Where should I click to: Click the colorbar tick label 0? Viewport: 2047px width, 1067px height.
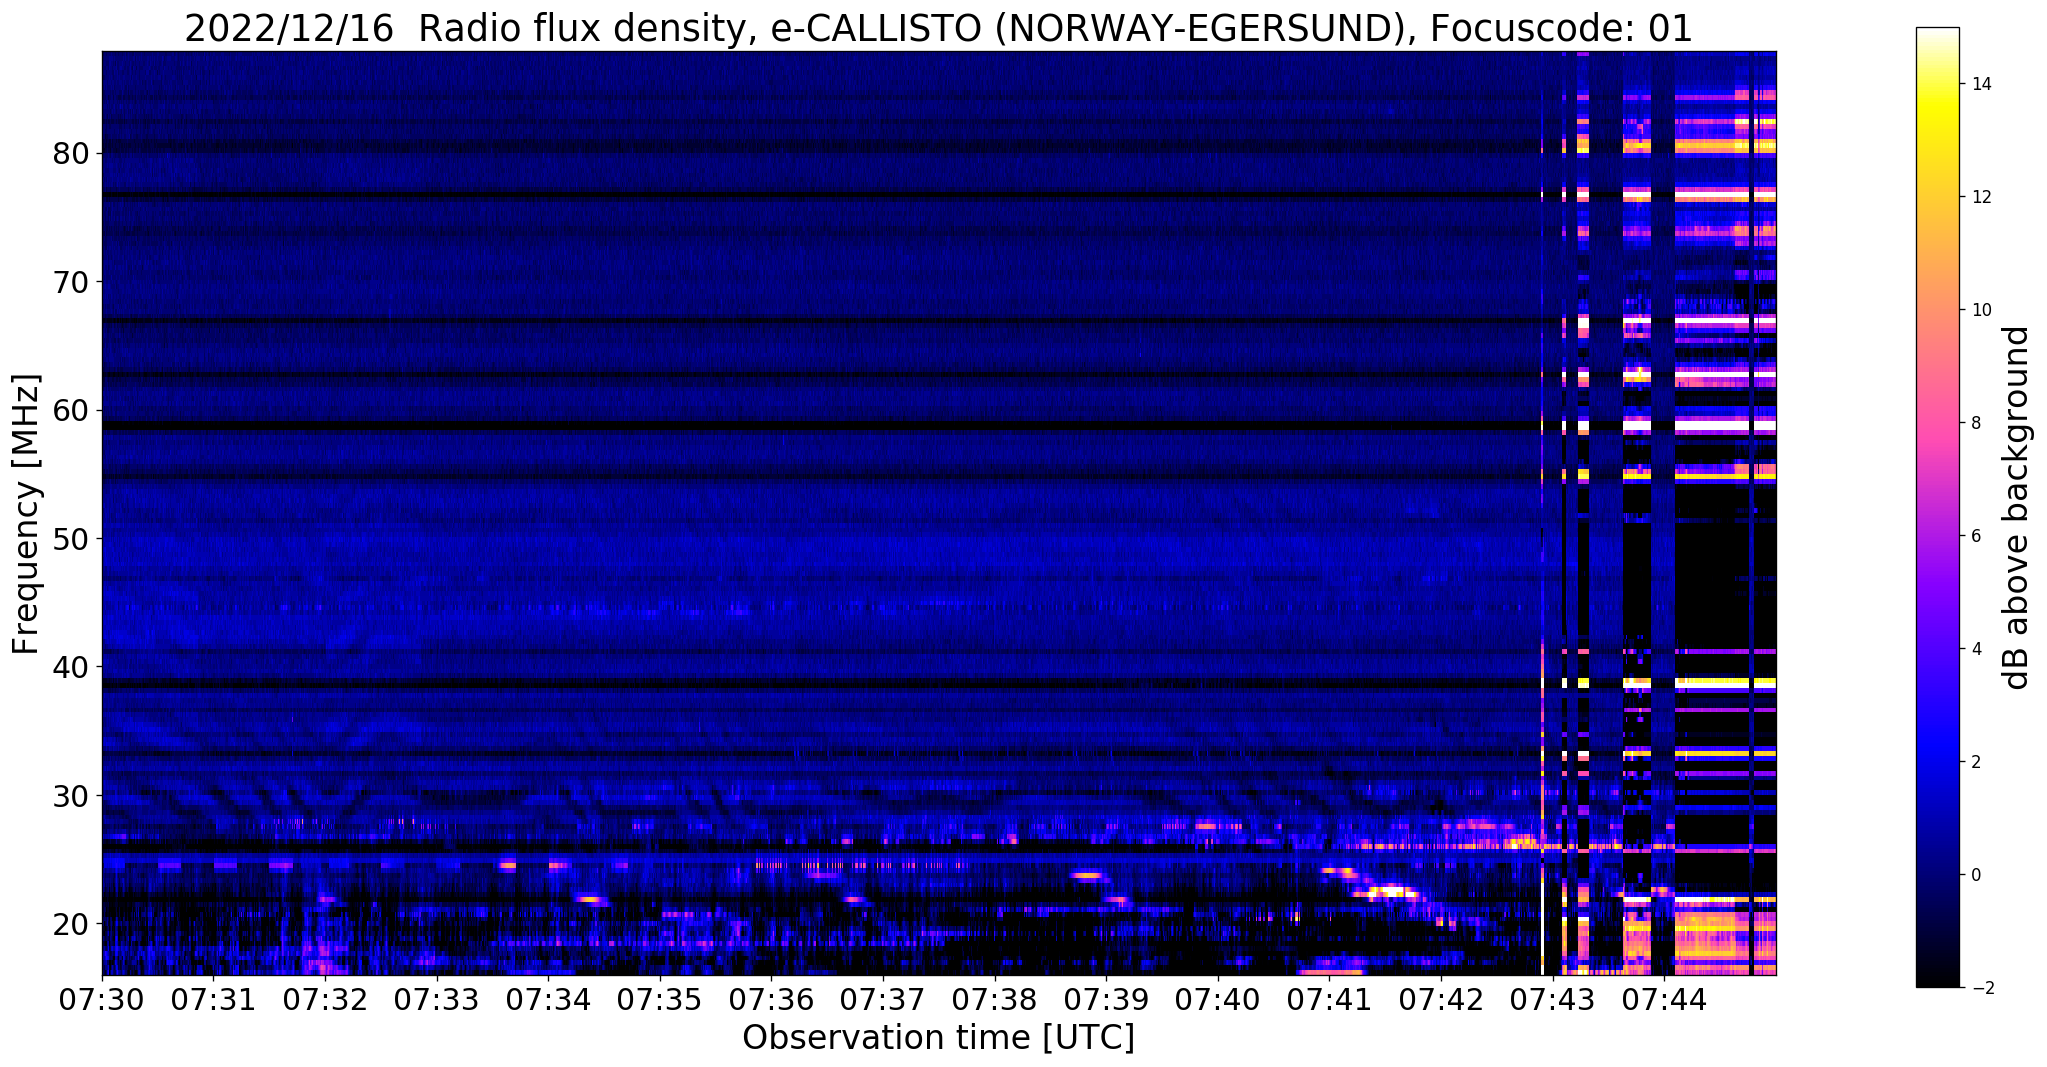1975,875
